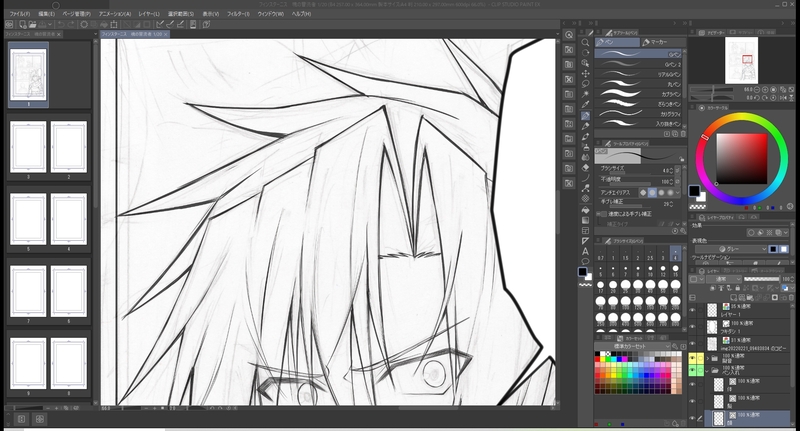
Task: Open the save dropdown arrow in command bar
Action: (50, 24)
